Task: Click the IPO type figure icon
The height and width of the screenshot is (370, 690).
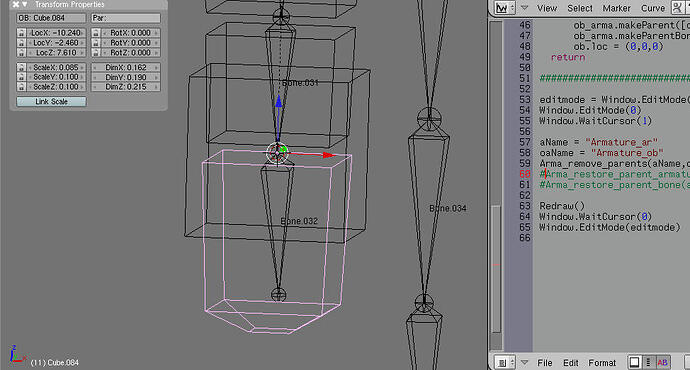Action: click(679, 8)
